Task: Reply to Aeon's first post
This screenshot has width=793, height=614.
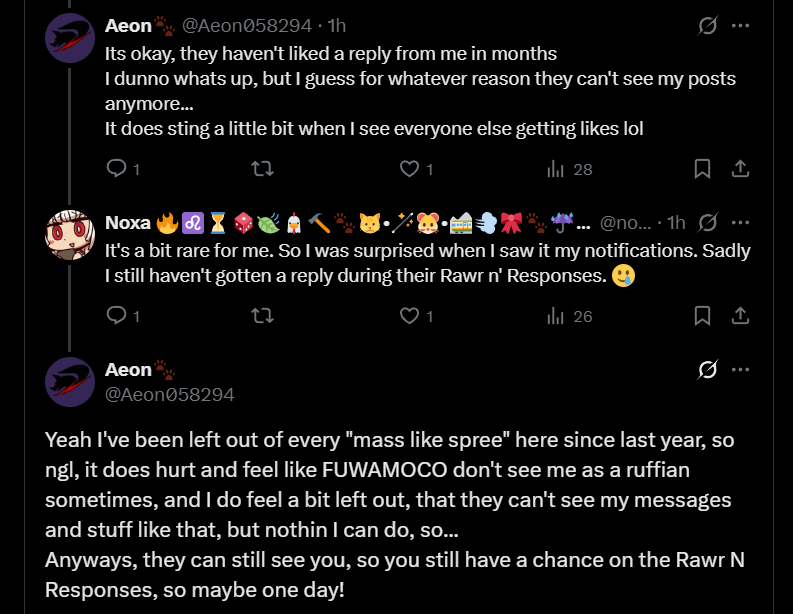Action: 117,169
